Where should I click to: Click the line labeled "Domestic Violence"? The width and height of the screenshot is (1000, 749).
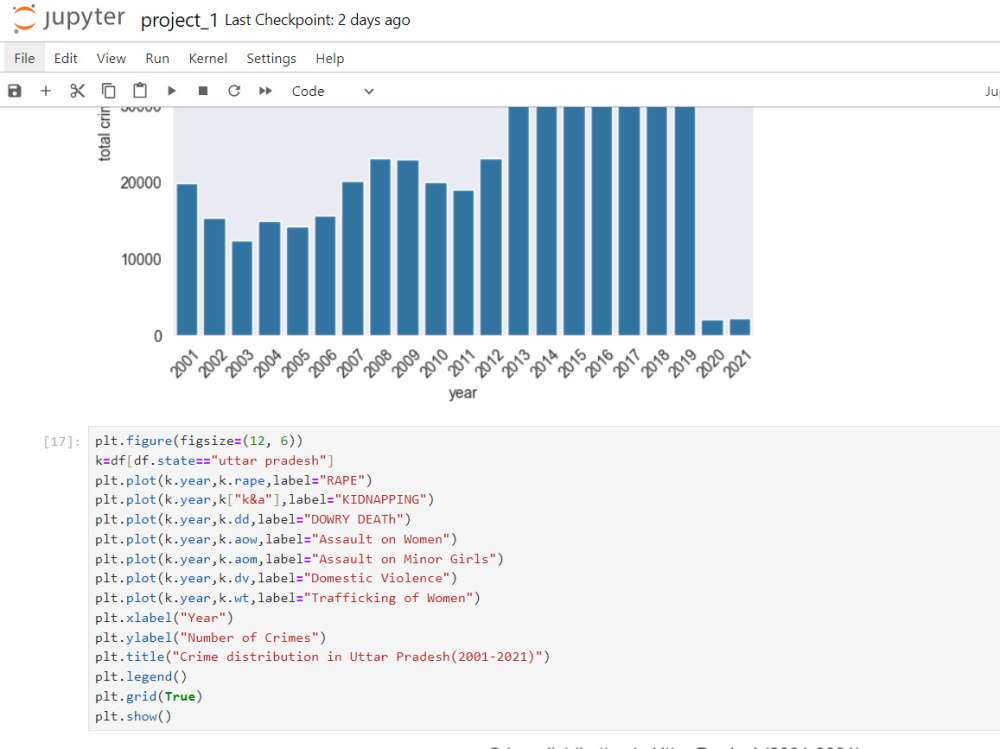276,578
